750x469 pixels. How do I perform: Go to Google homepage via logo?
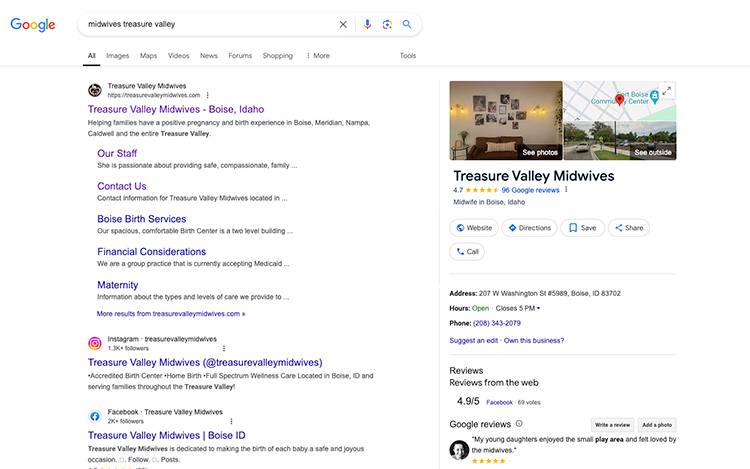33,24
